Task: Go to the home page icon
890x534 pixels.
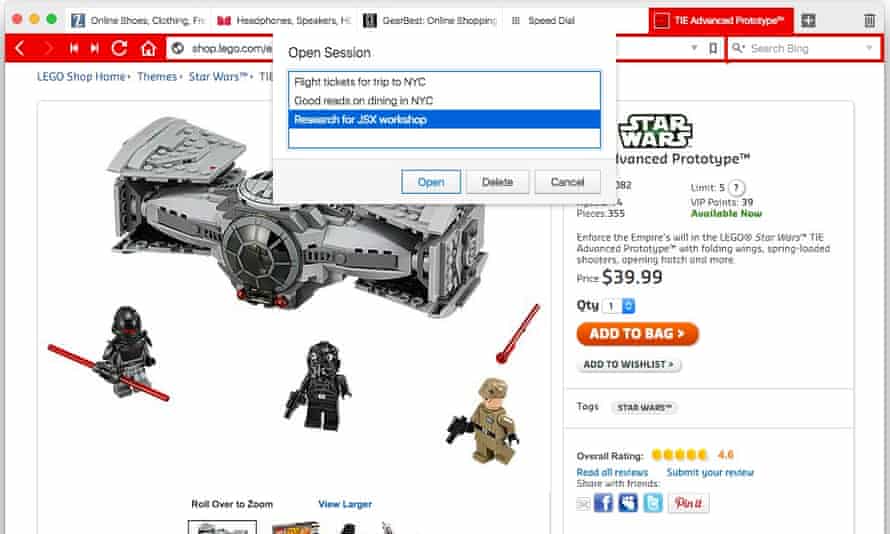Action: click(148, 48)
